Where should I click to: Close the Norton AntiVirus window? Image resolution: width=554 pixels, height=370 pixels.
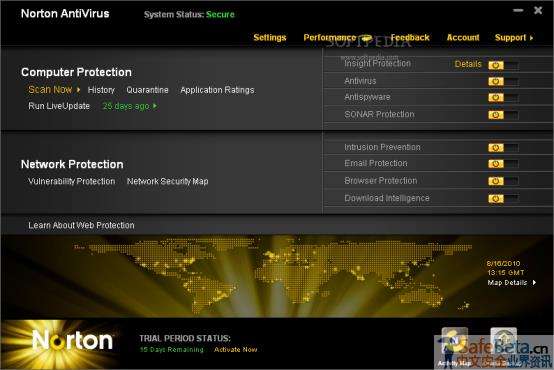pos(538,10)
